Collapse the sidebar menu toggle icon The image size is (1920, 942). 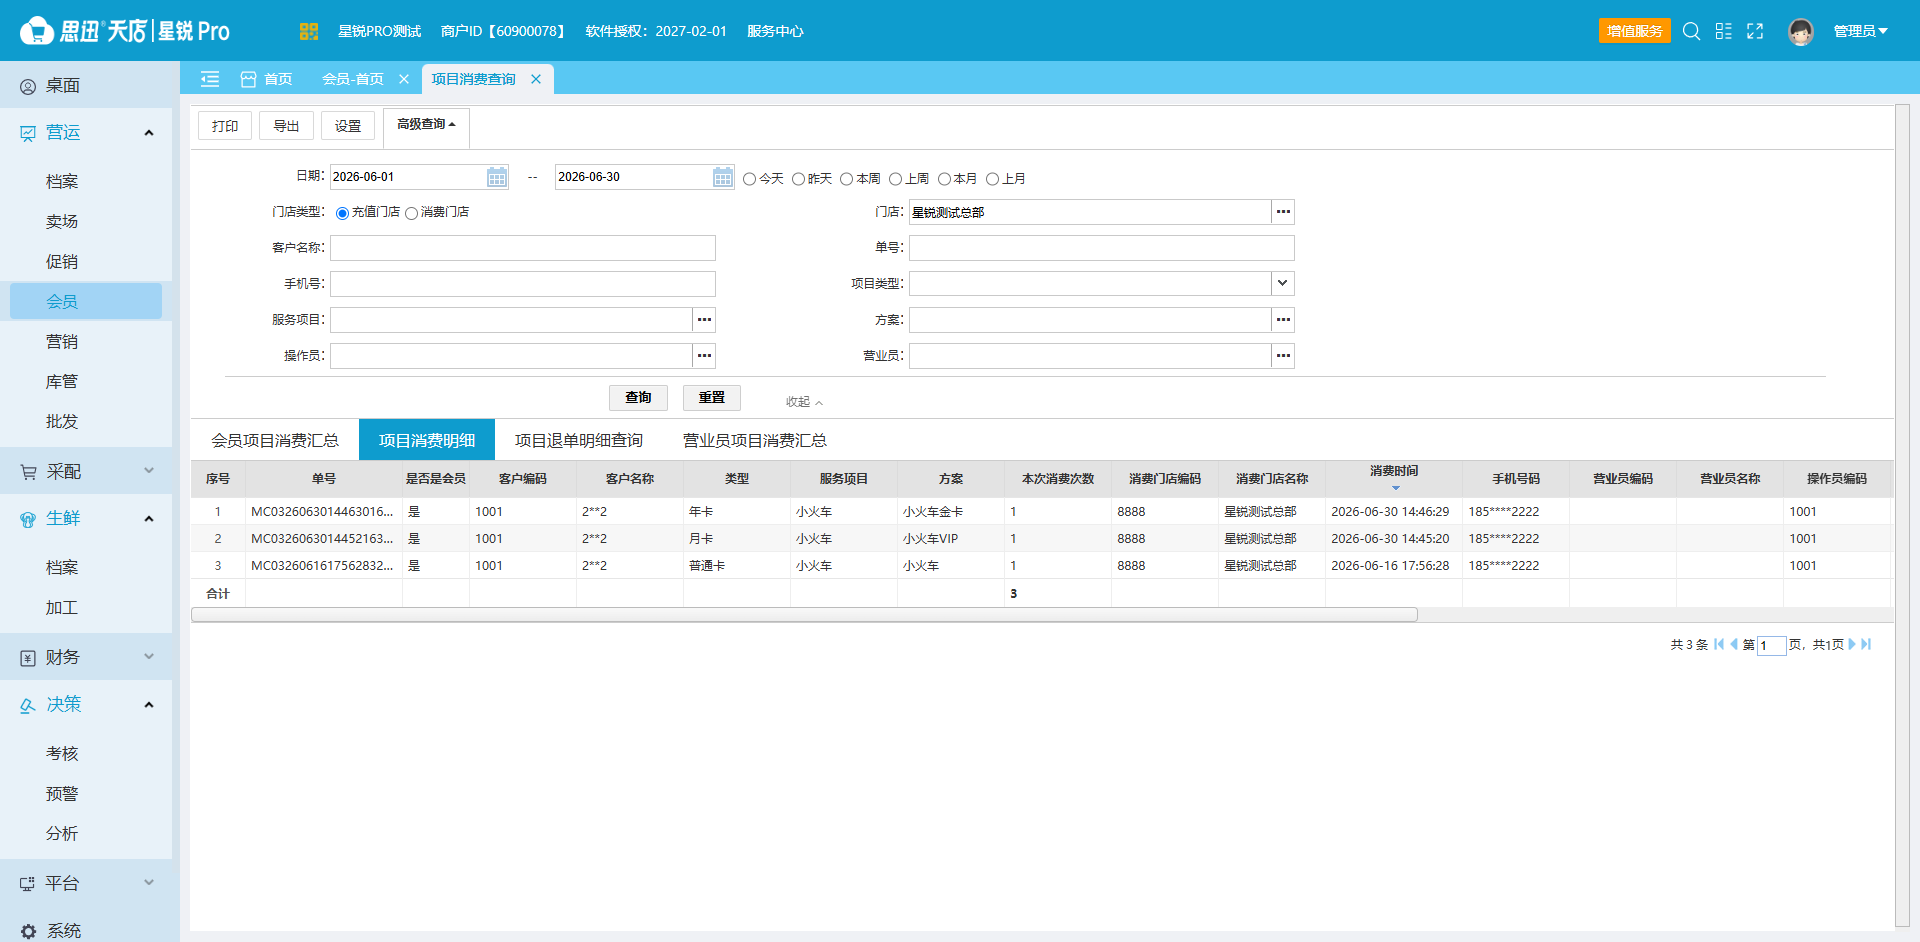click(210, 79)
